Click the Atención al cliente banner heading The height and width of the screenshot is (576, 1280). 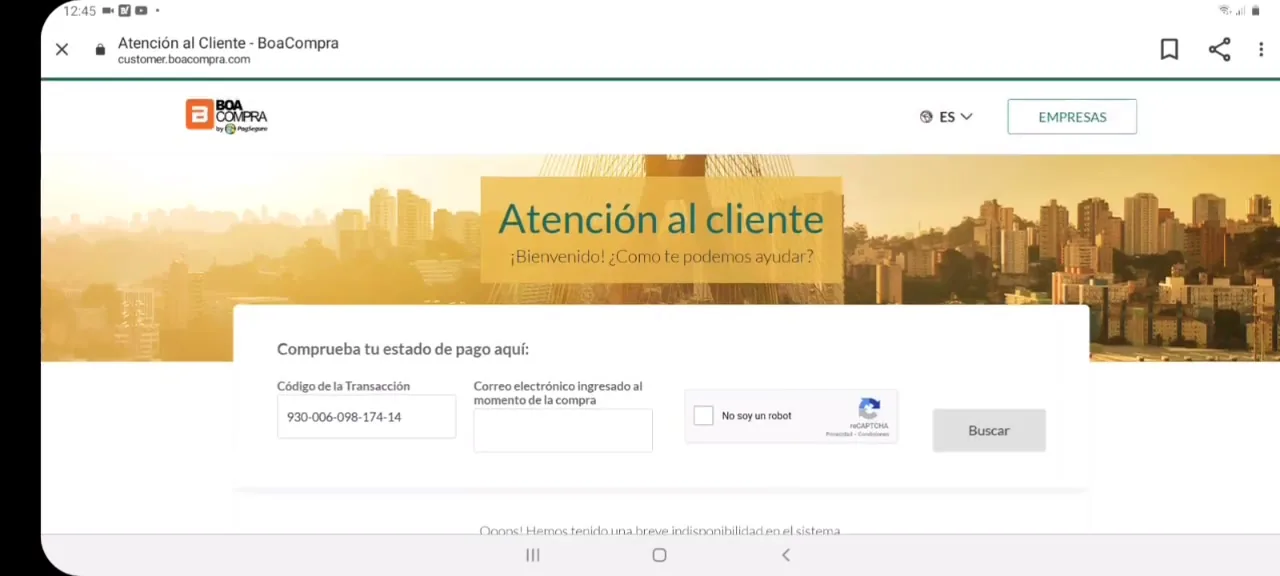click(x=661, y=219)
